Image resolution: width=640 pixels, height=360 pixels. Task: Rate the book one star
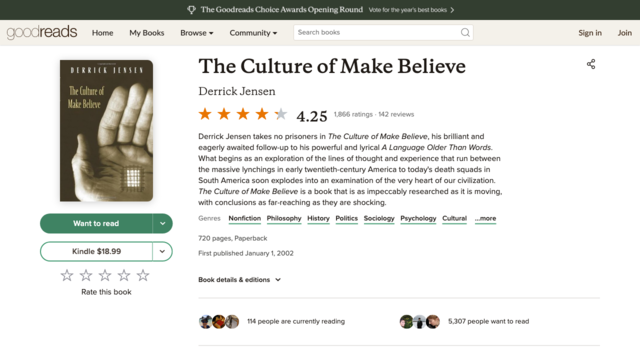tap(67, 276)
